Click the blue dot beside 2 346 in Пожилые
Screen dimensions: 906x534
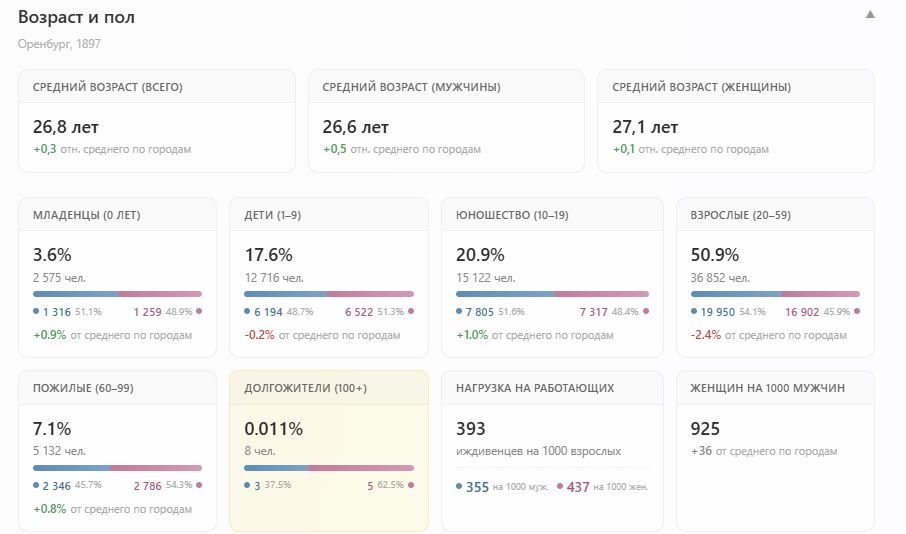coord(36,485)
